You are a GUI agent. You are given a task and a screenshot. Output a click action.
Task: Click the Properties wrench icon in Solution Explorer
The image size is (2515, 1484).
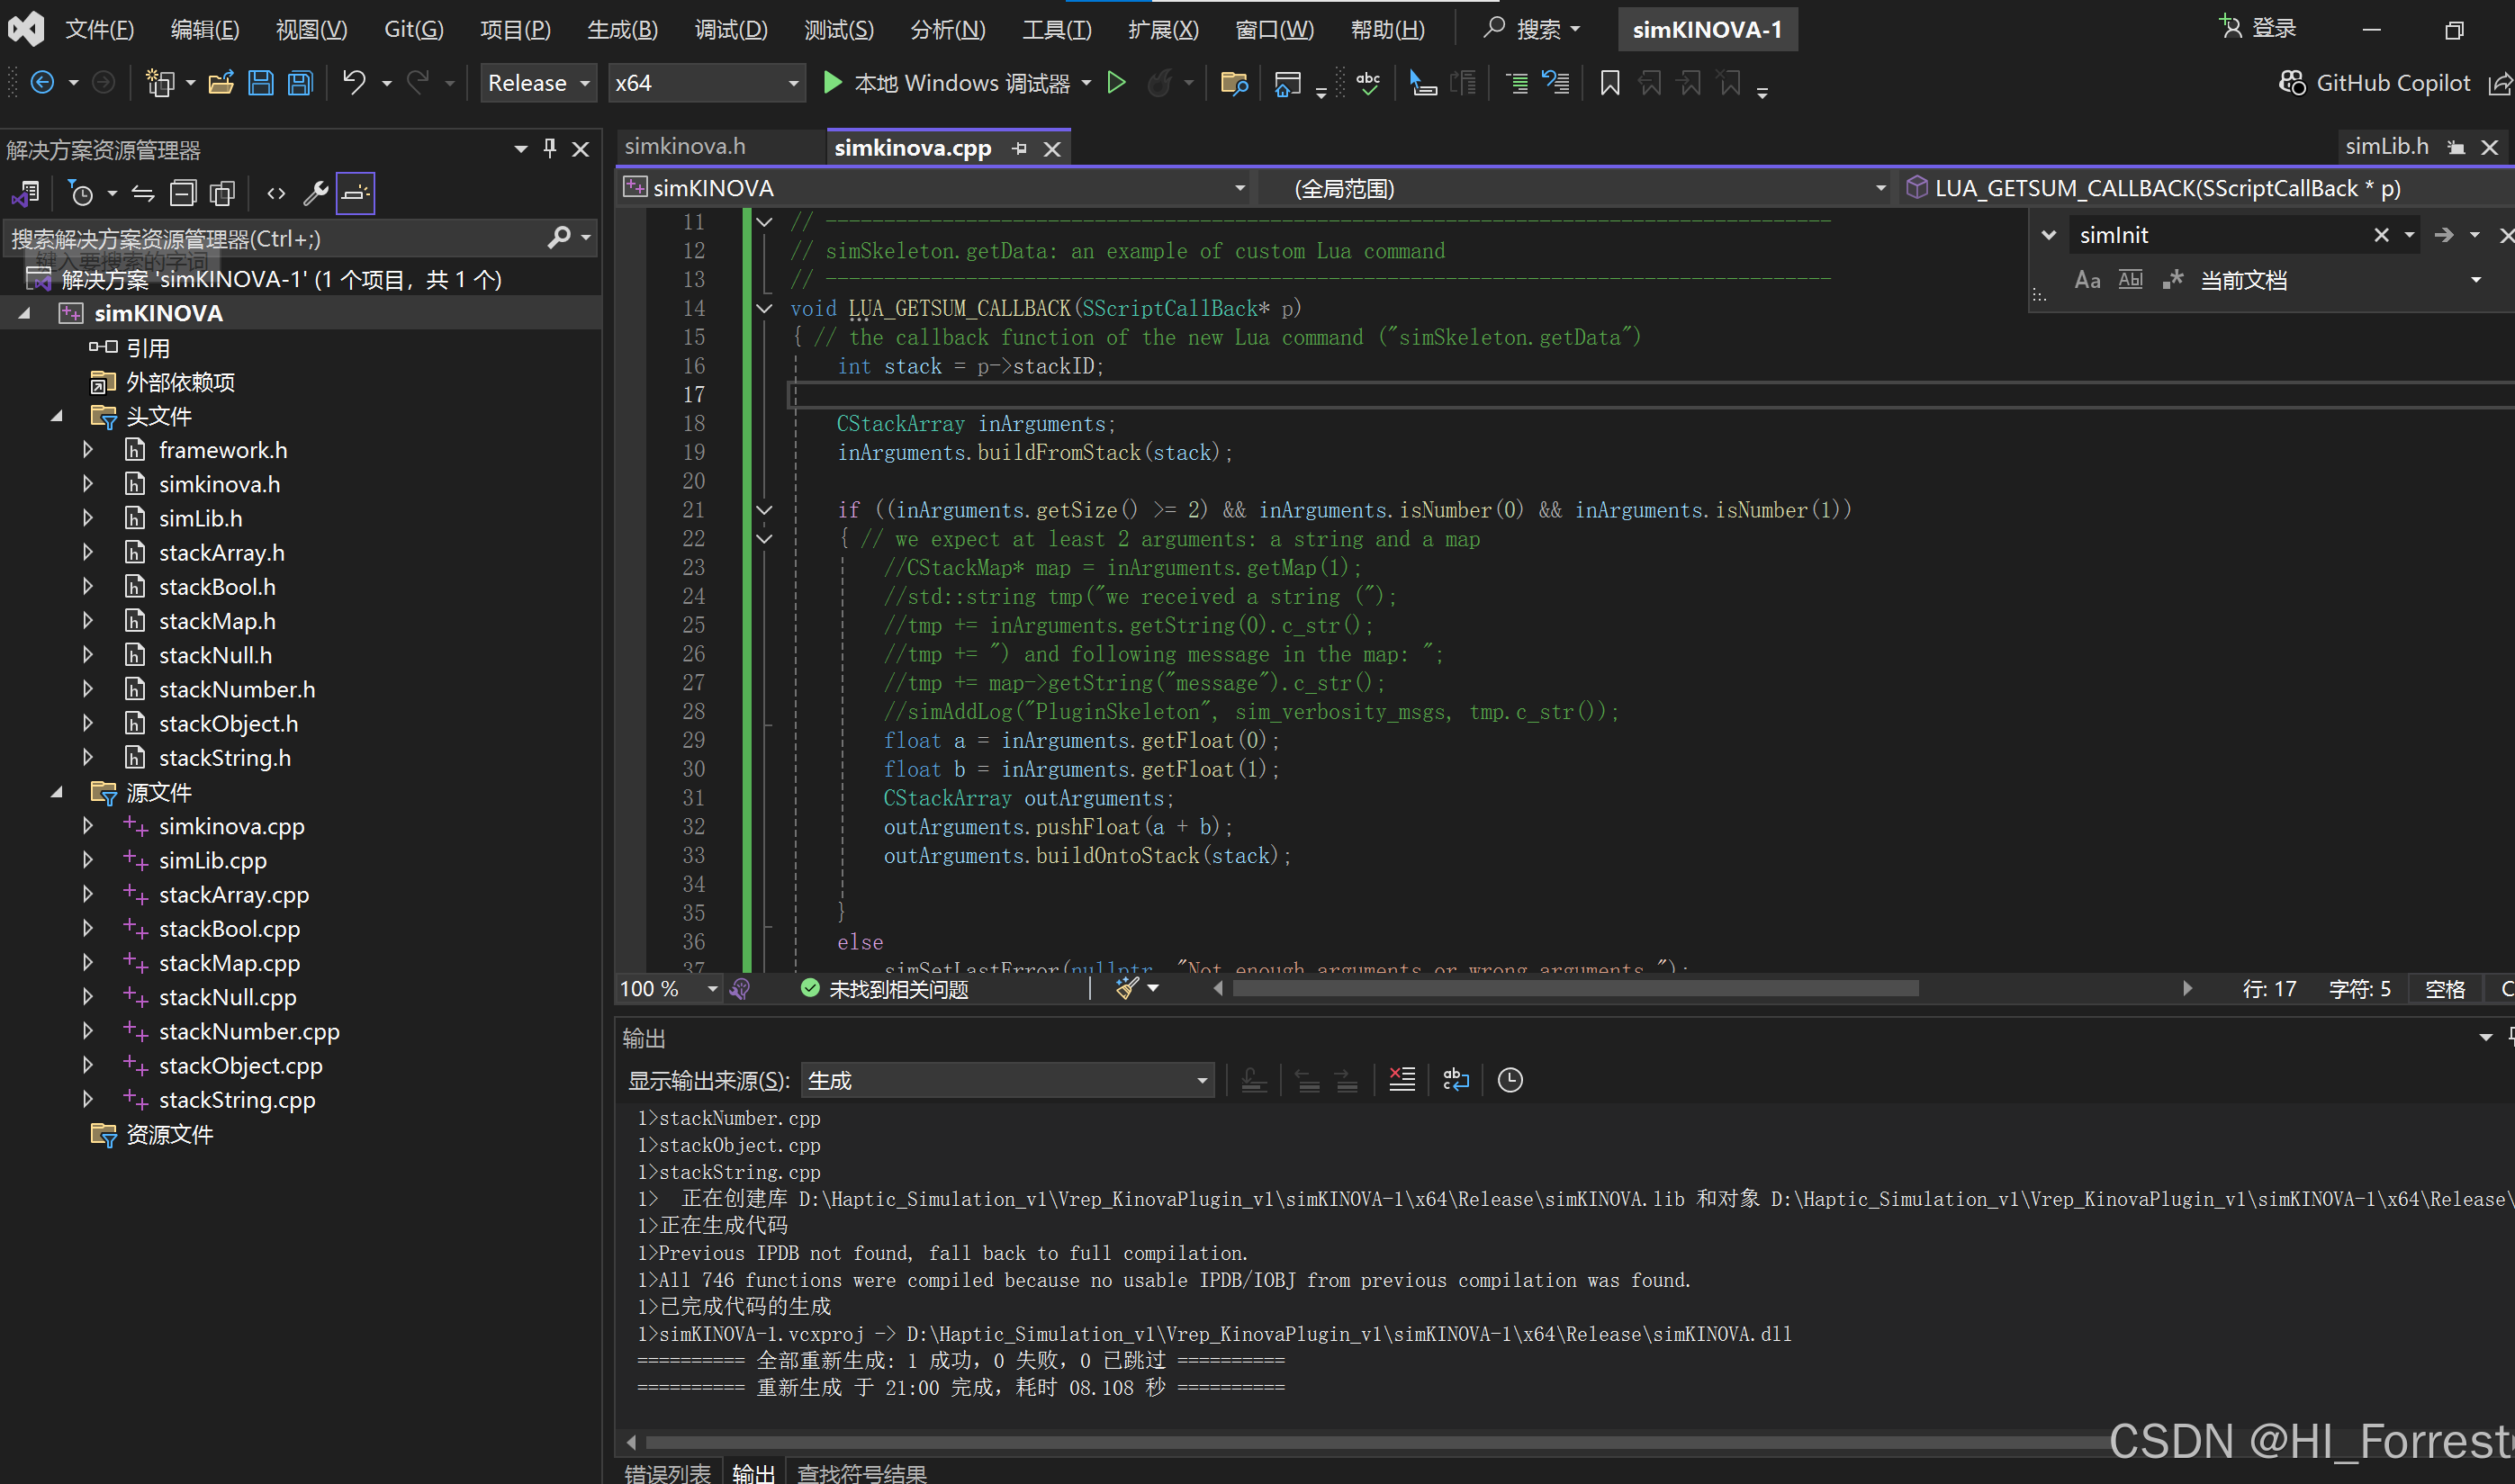tap(316, 193)
